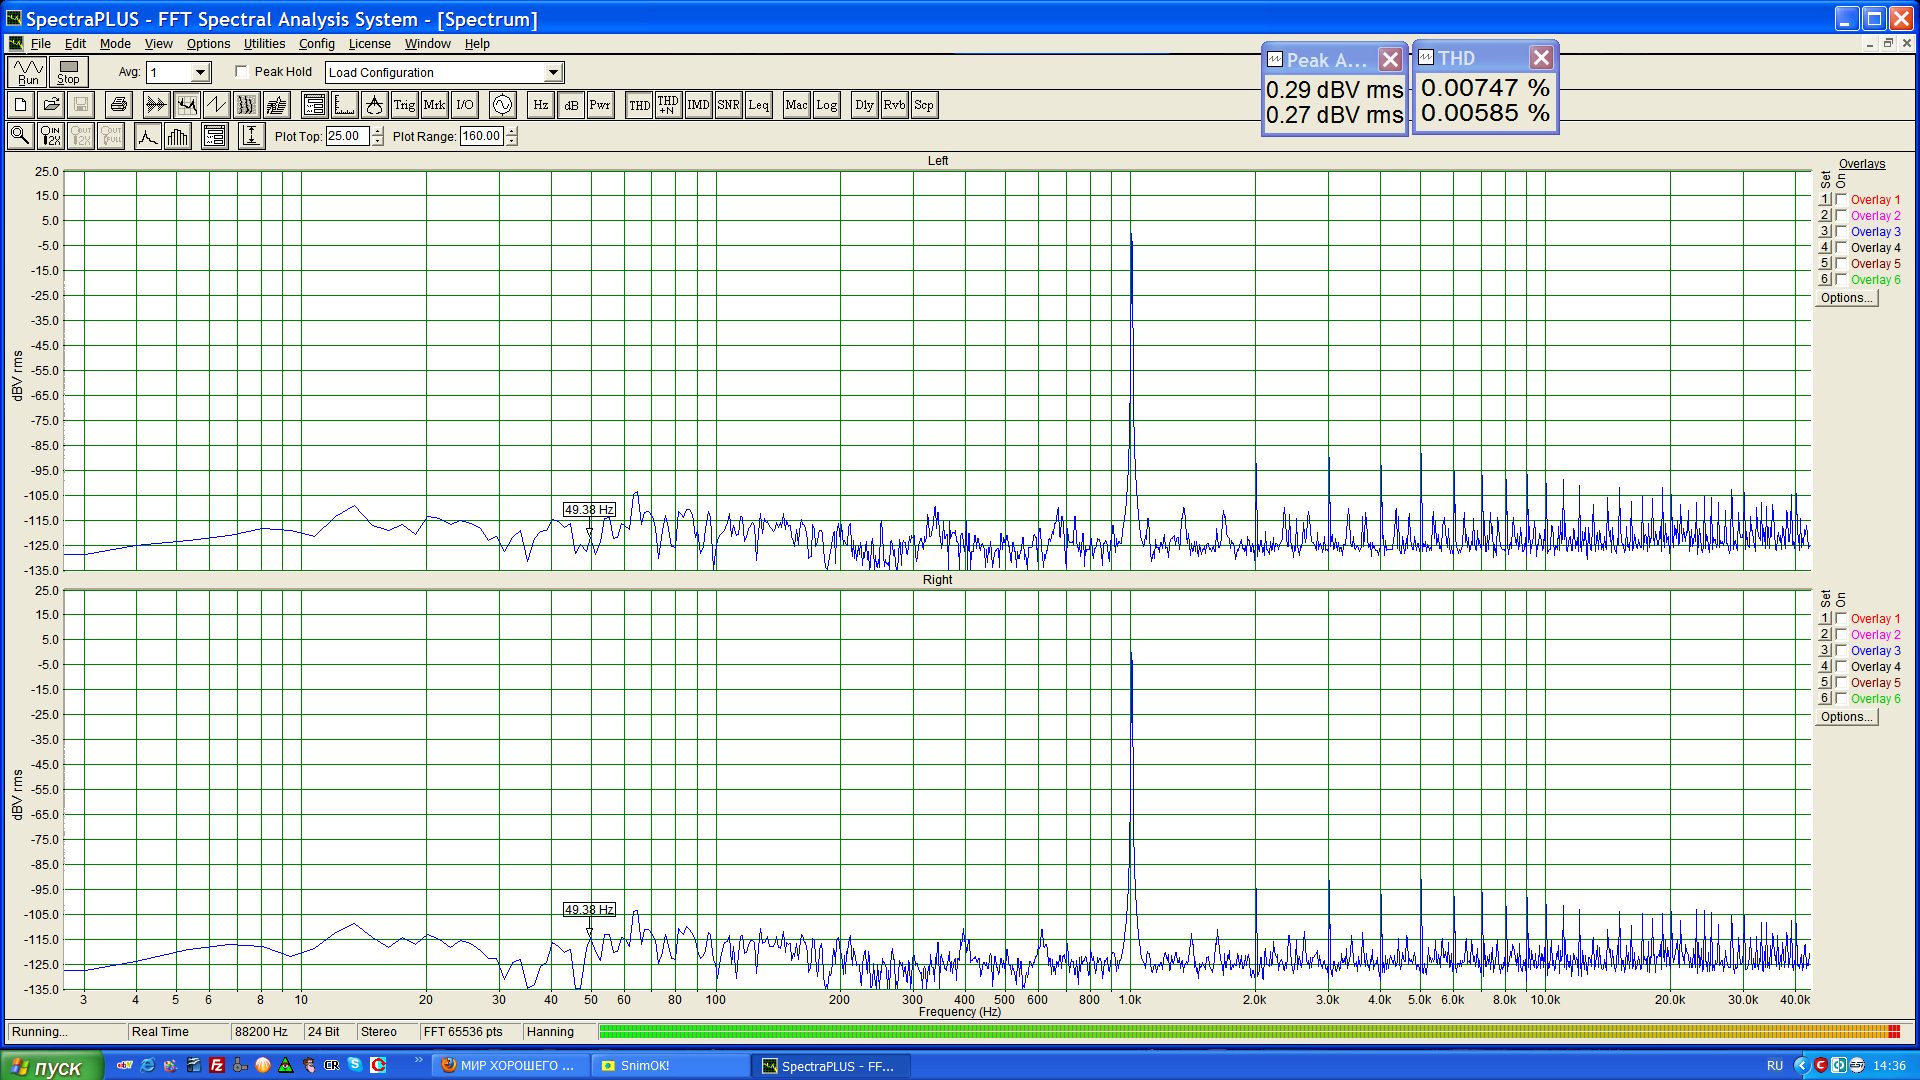Select the bar graph plot style icon
1920x1080 pixels.
[178, 136]
